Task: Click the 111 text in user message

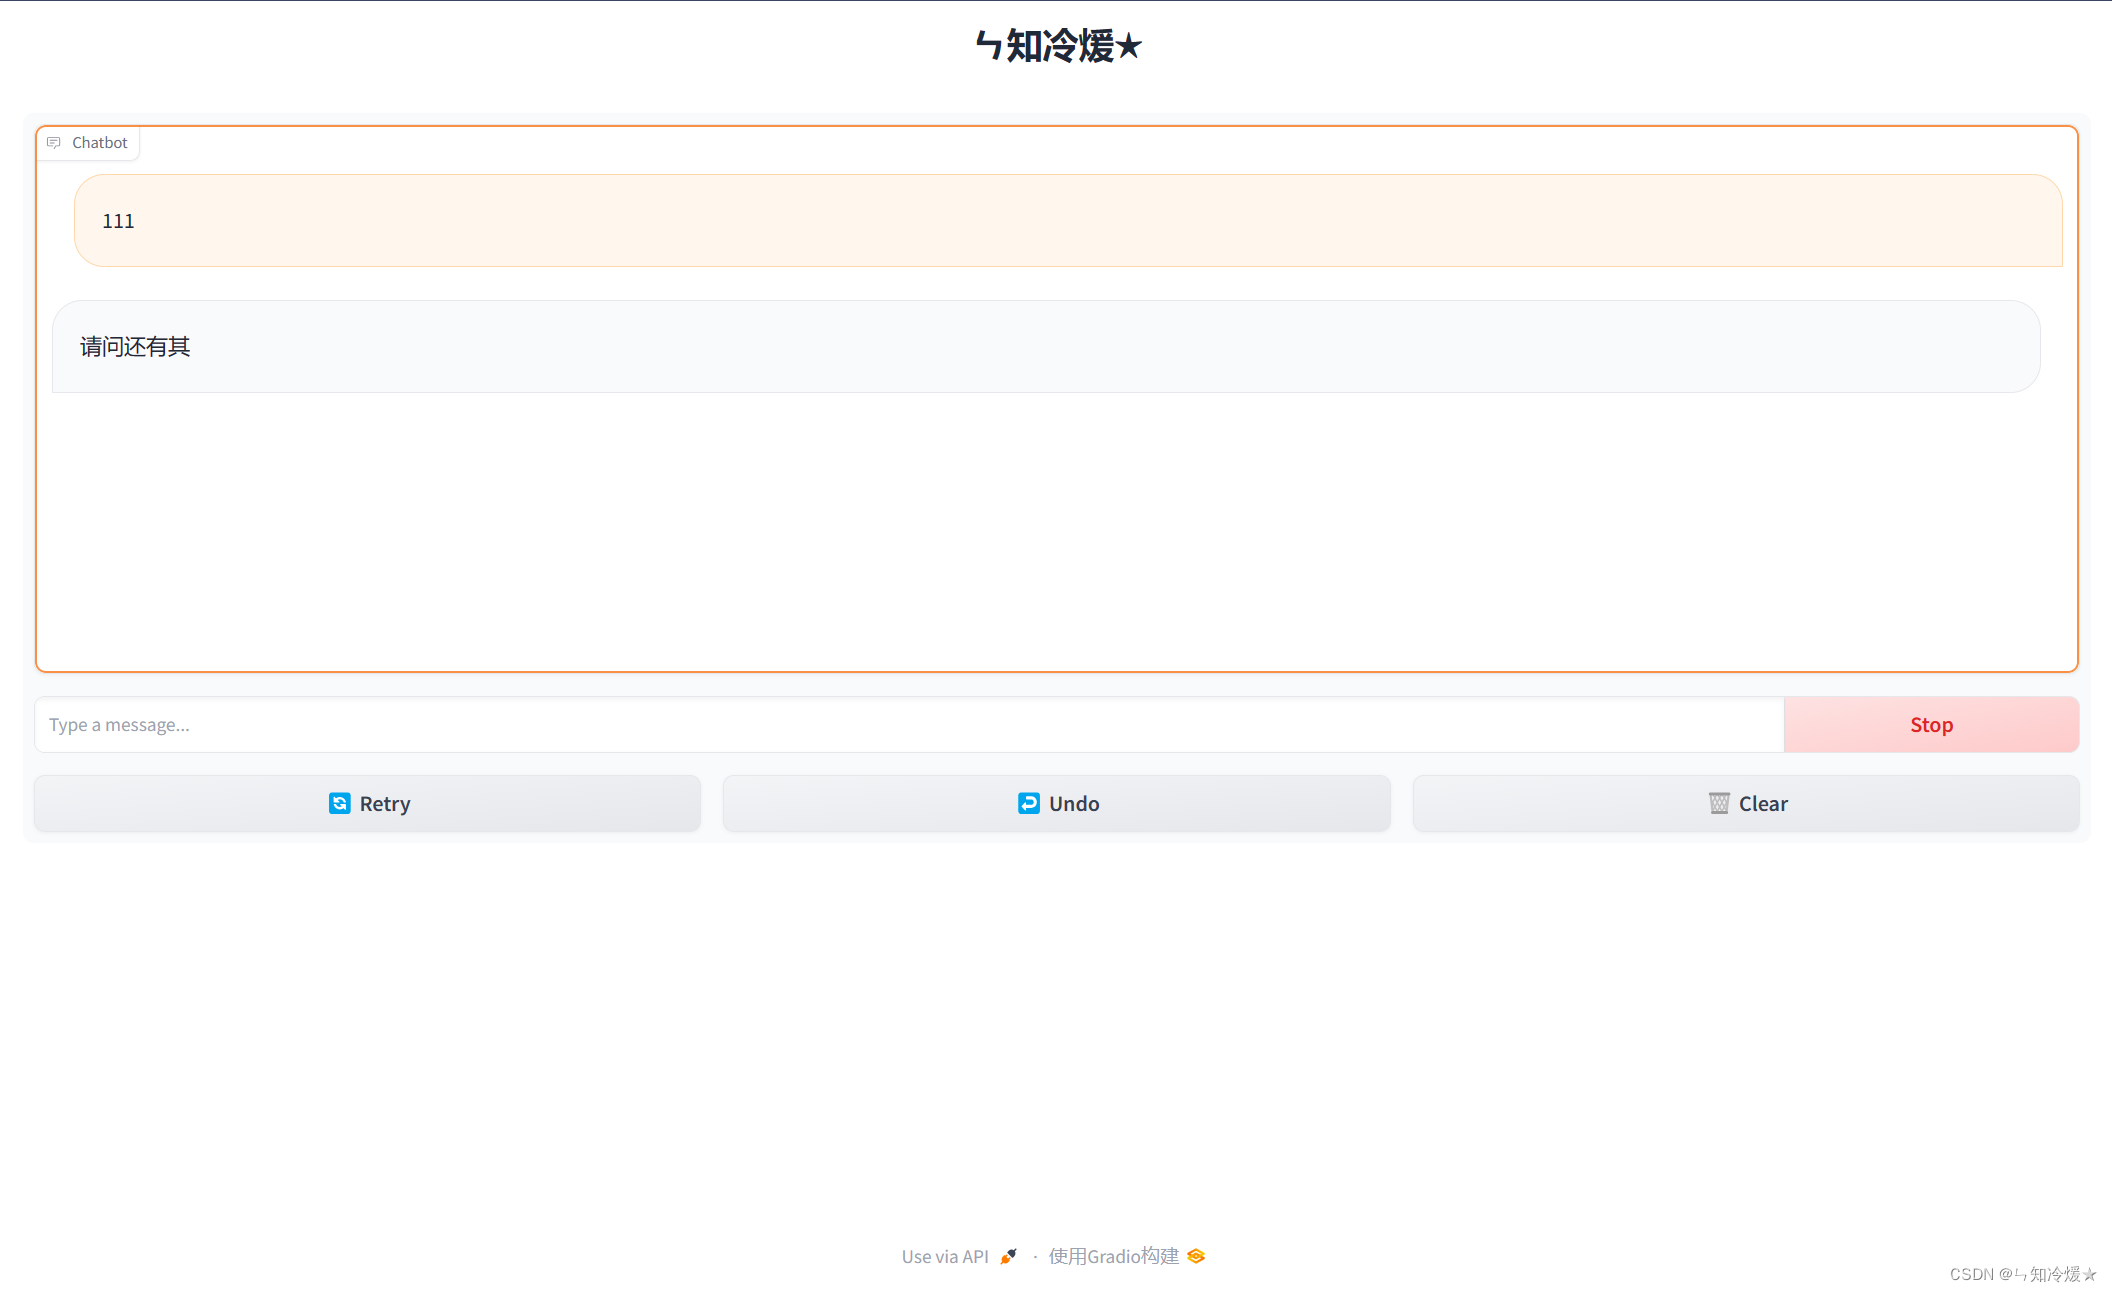Action: pos(118,221)
